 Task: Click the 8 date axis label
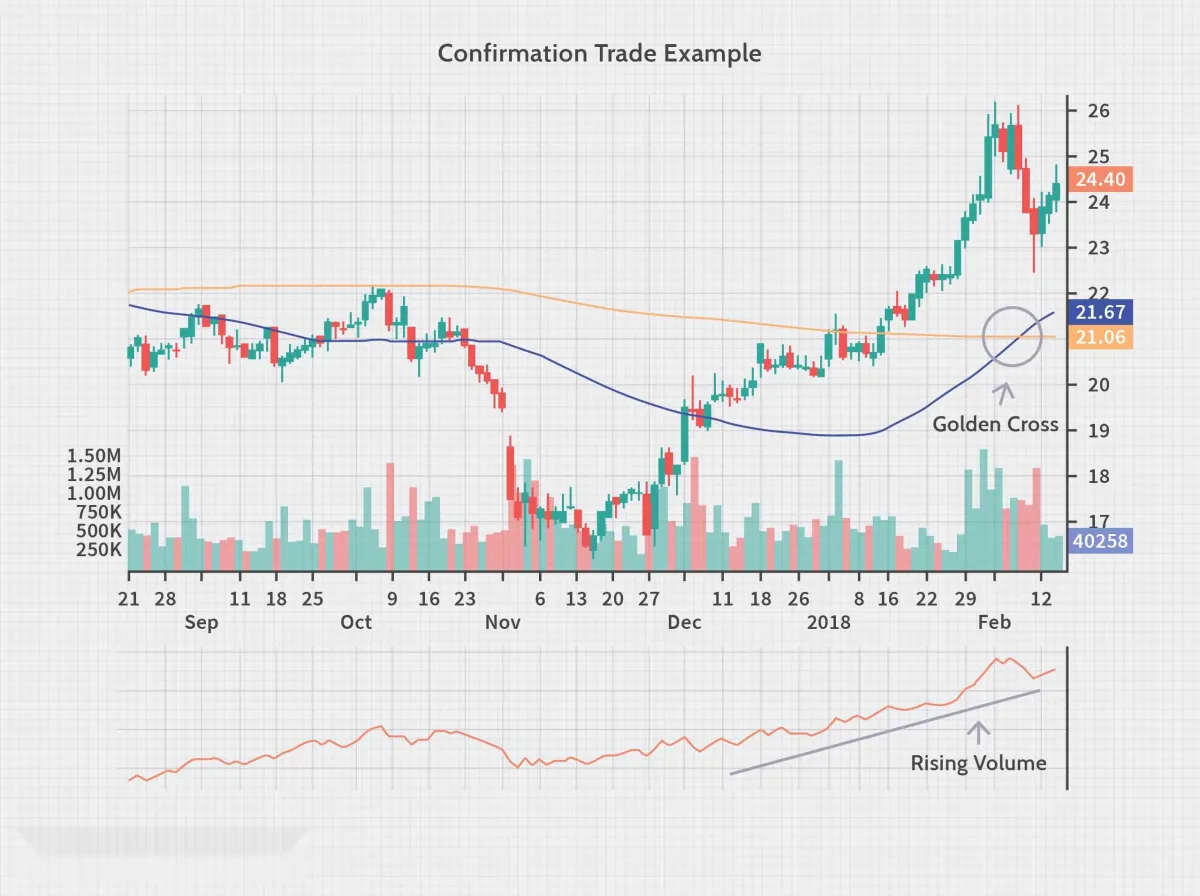[x=858, y=599]
